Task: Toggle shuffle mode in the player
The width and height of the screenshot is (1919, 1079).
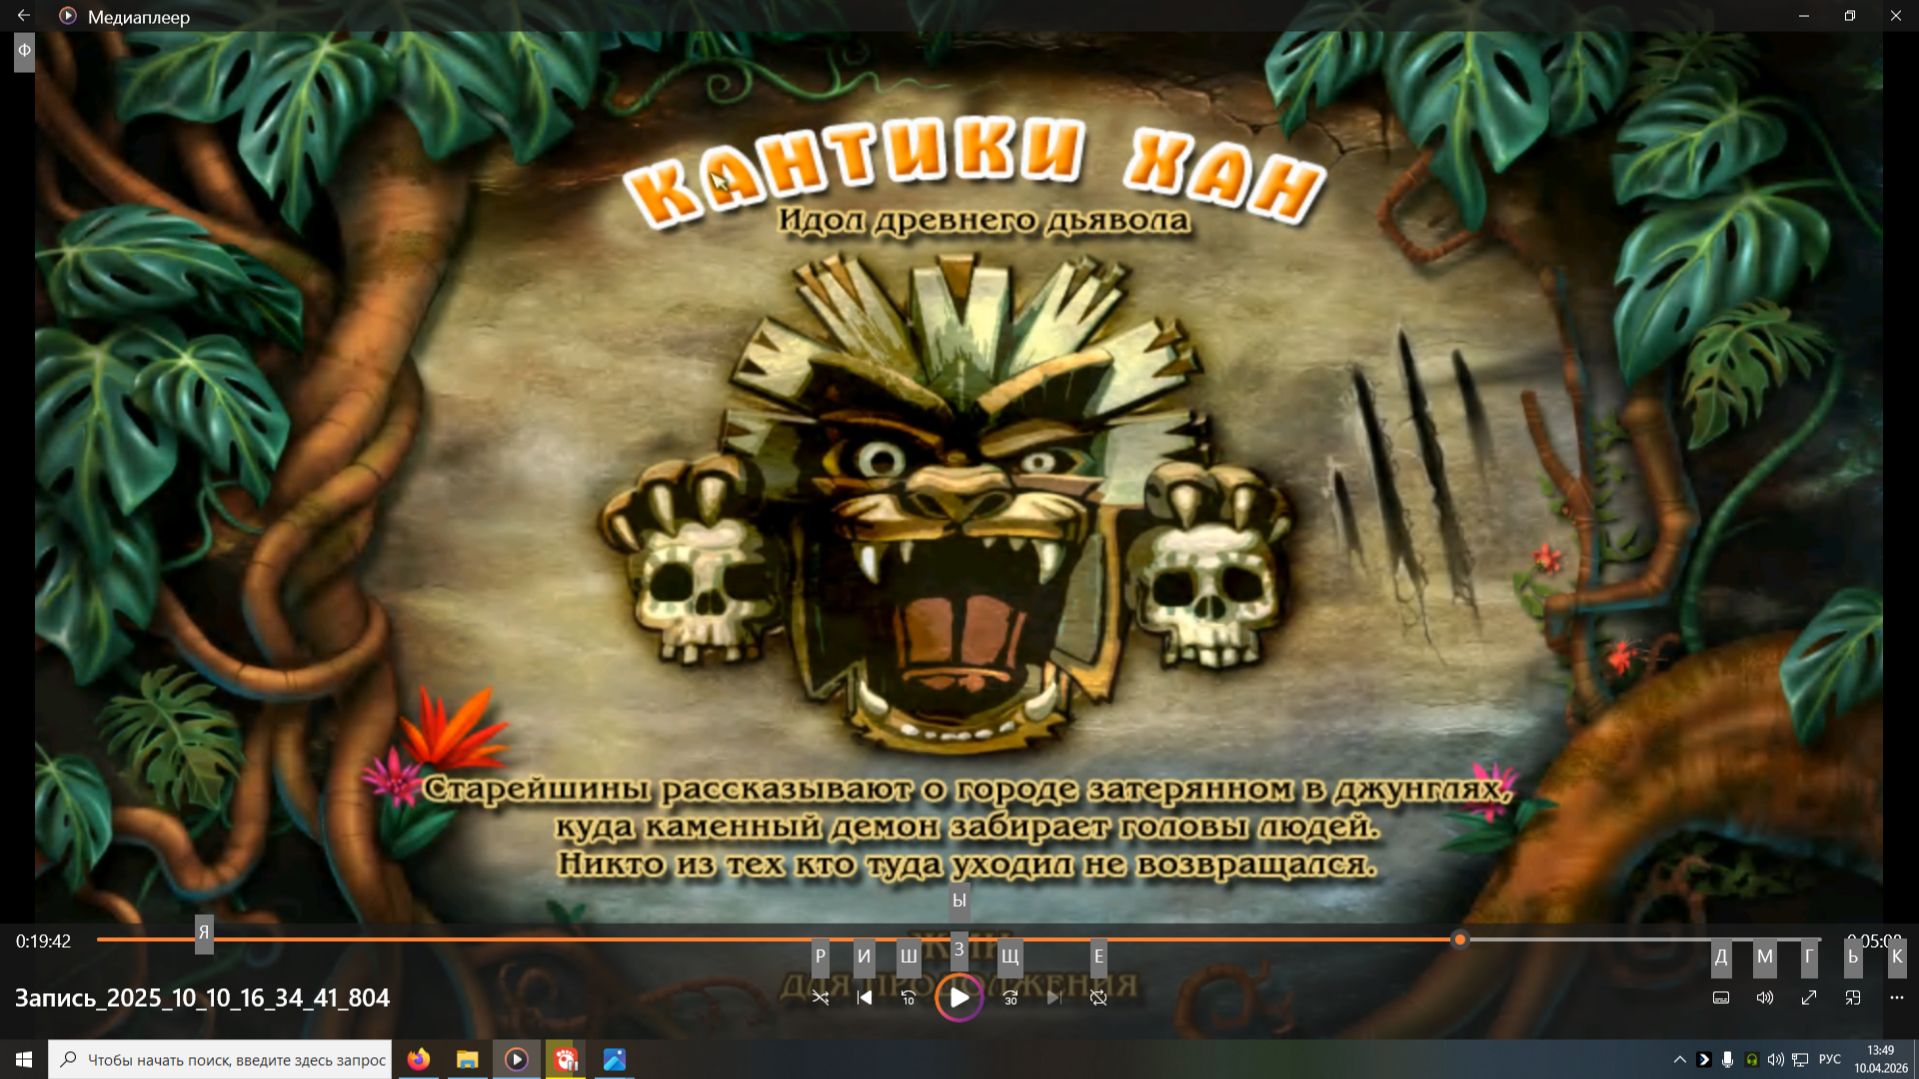Action: tap(820, 998)
